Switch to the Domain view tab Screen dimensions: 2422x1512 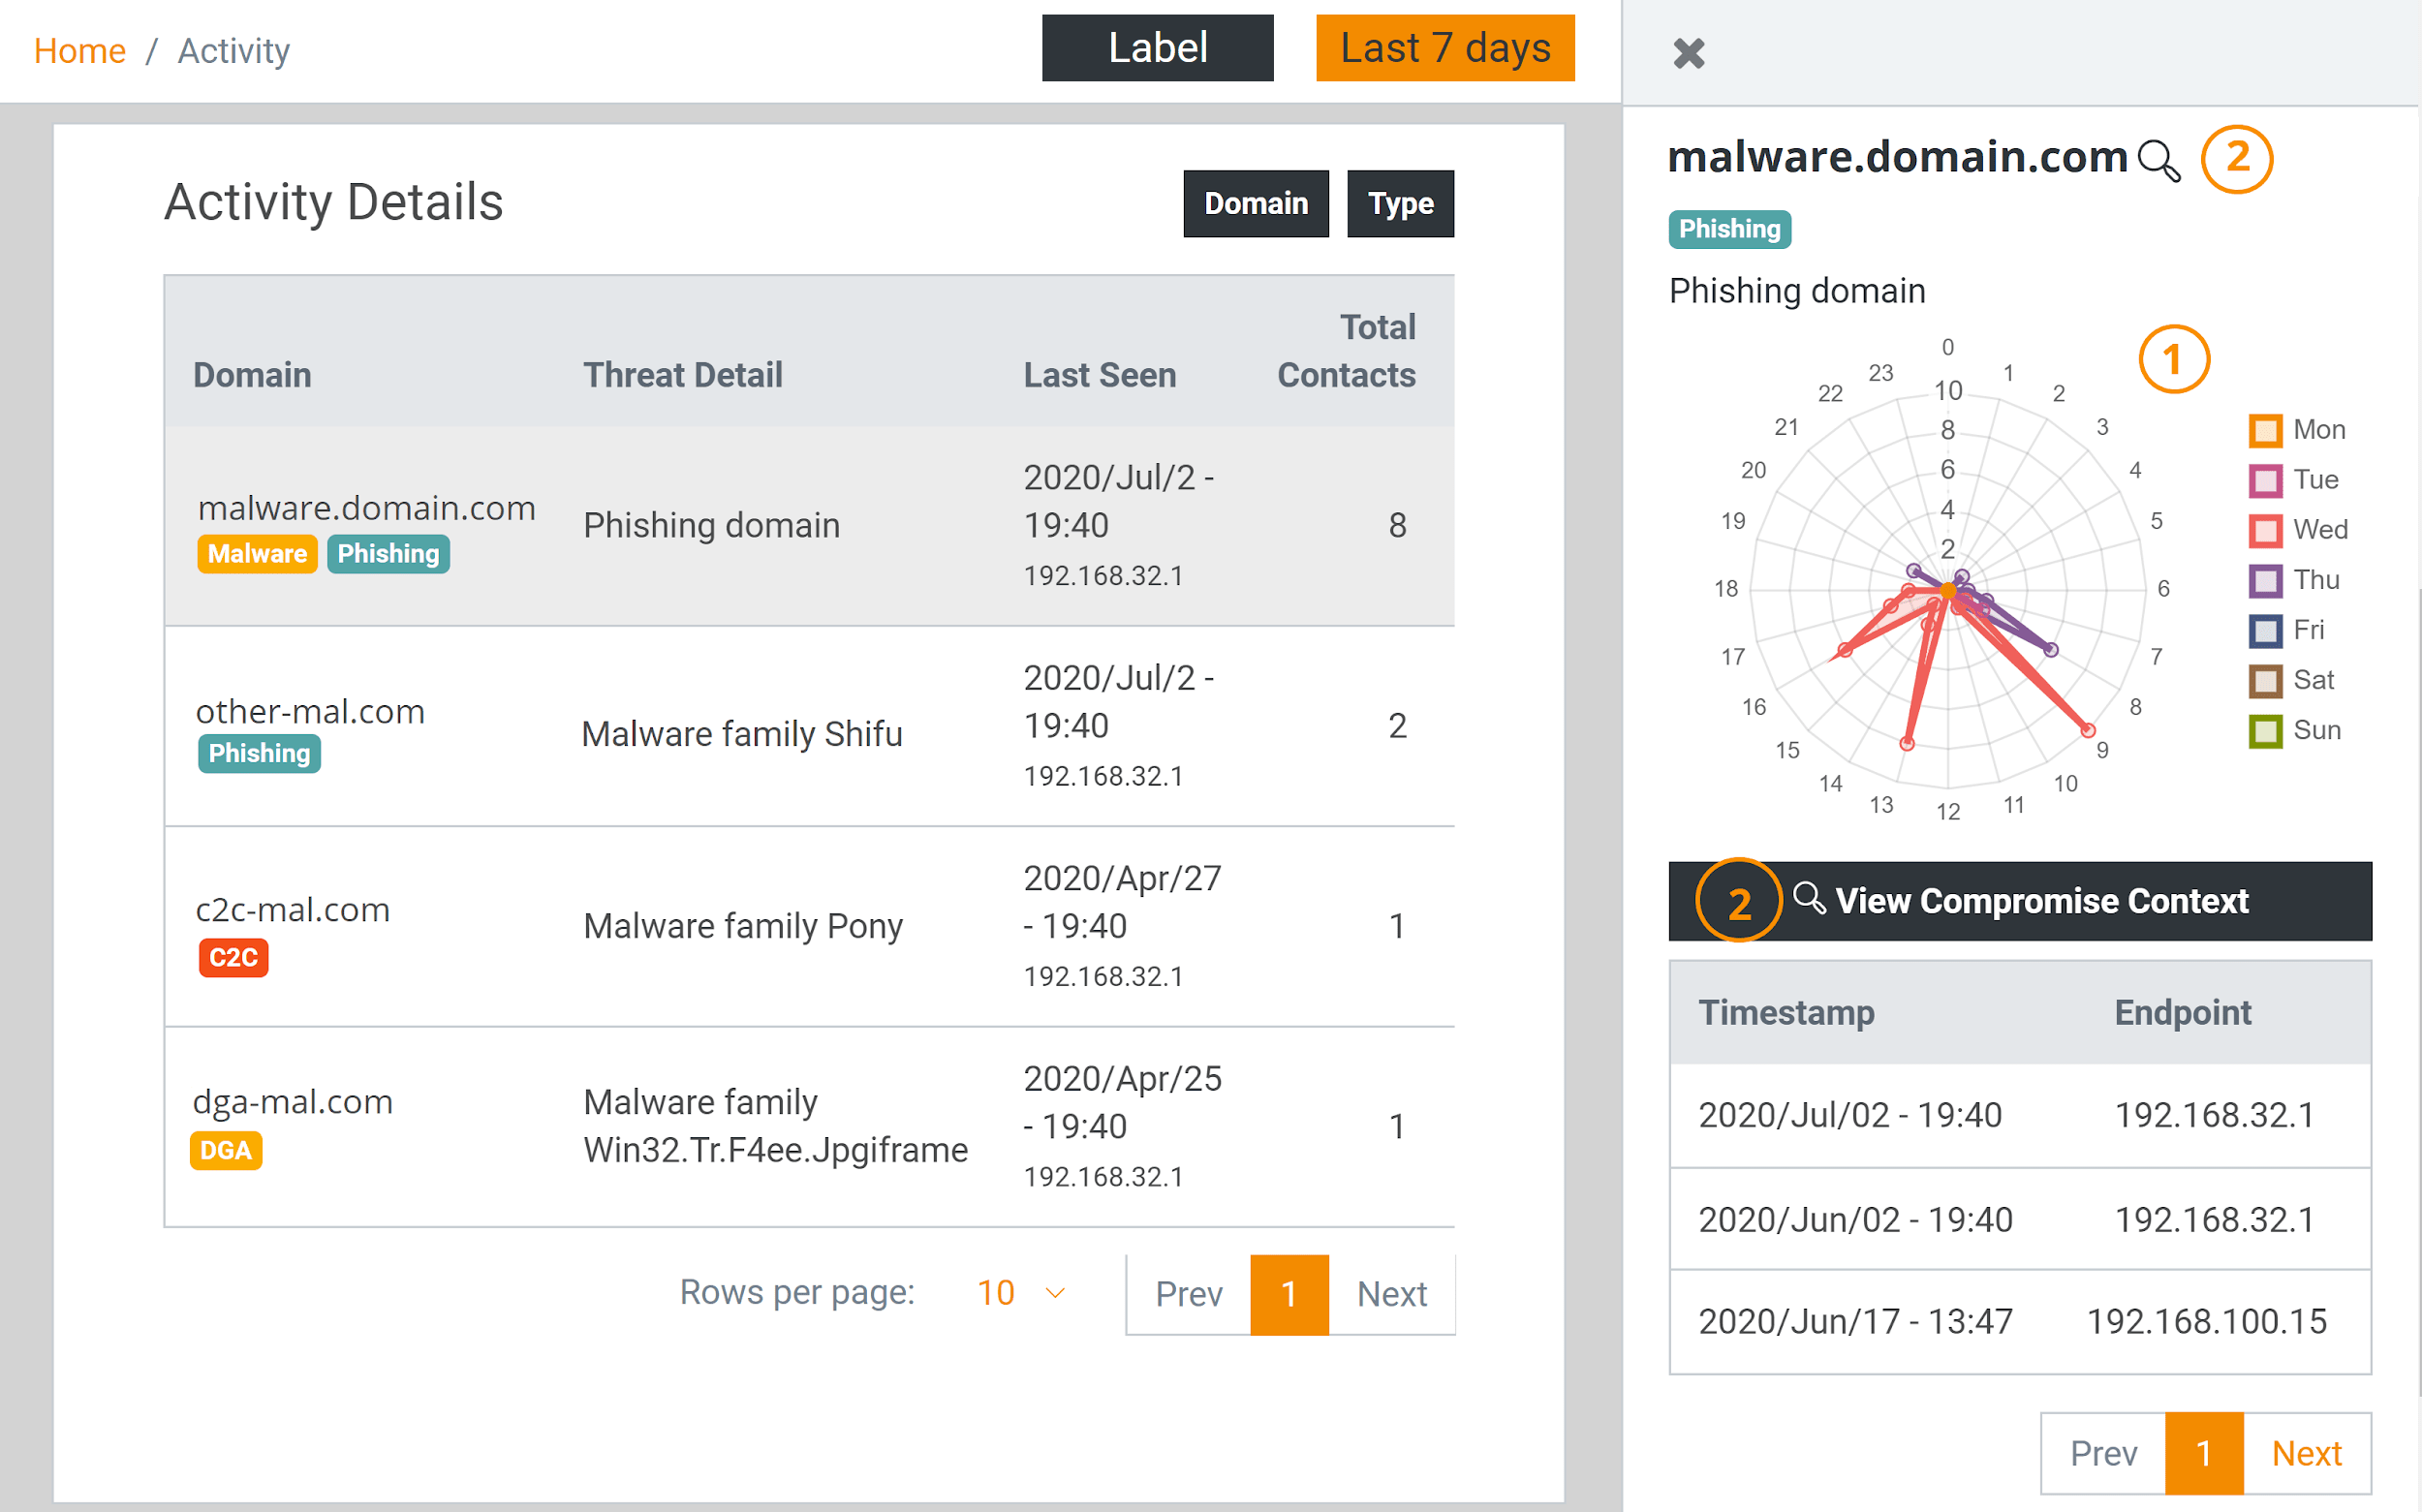pos(1255,204)
